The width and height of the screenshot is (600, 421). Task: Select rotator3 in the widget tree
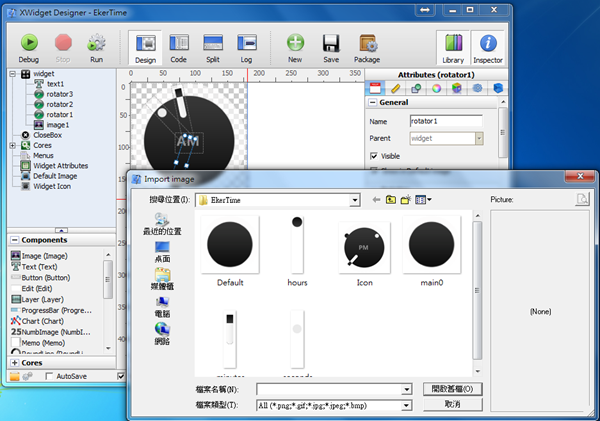60,94
